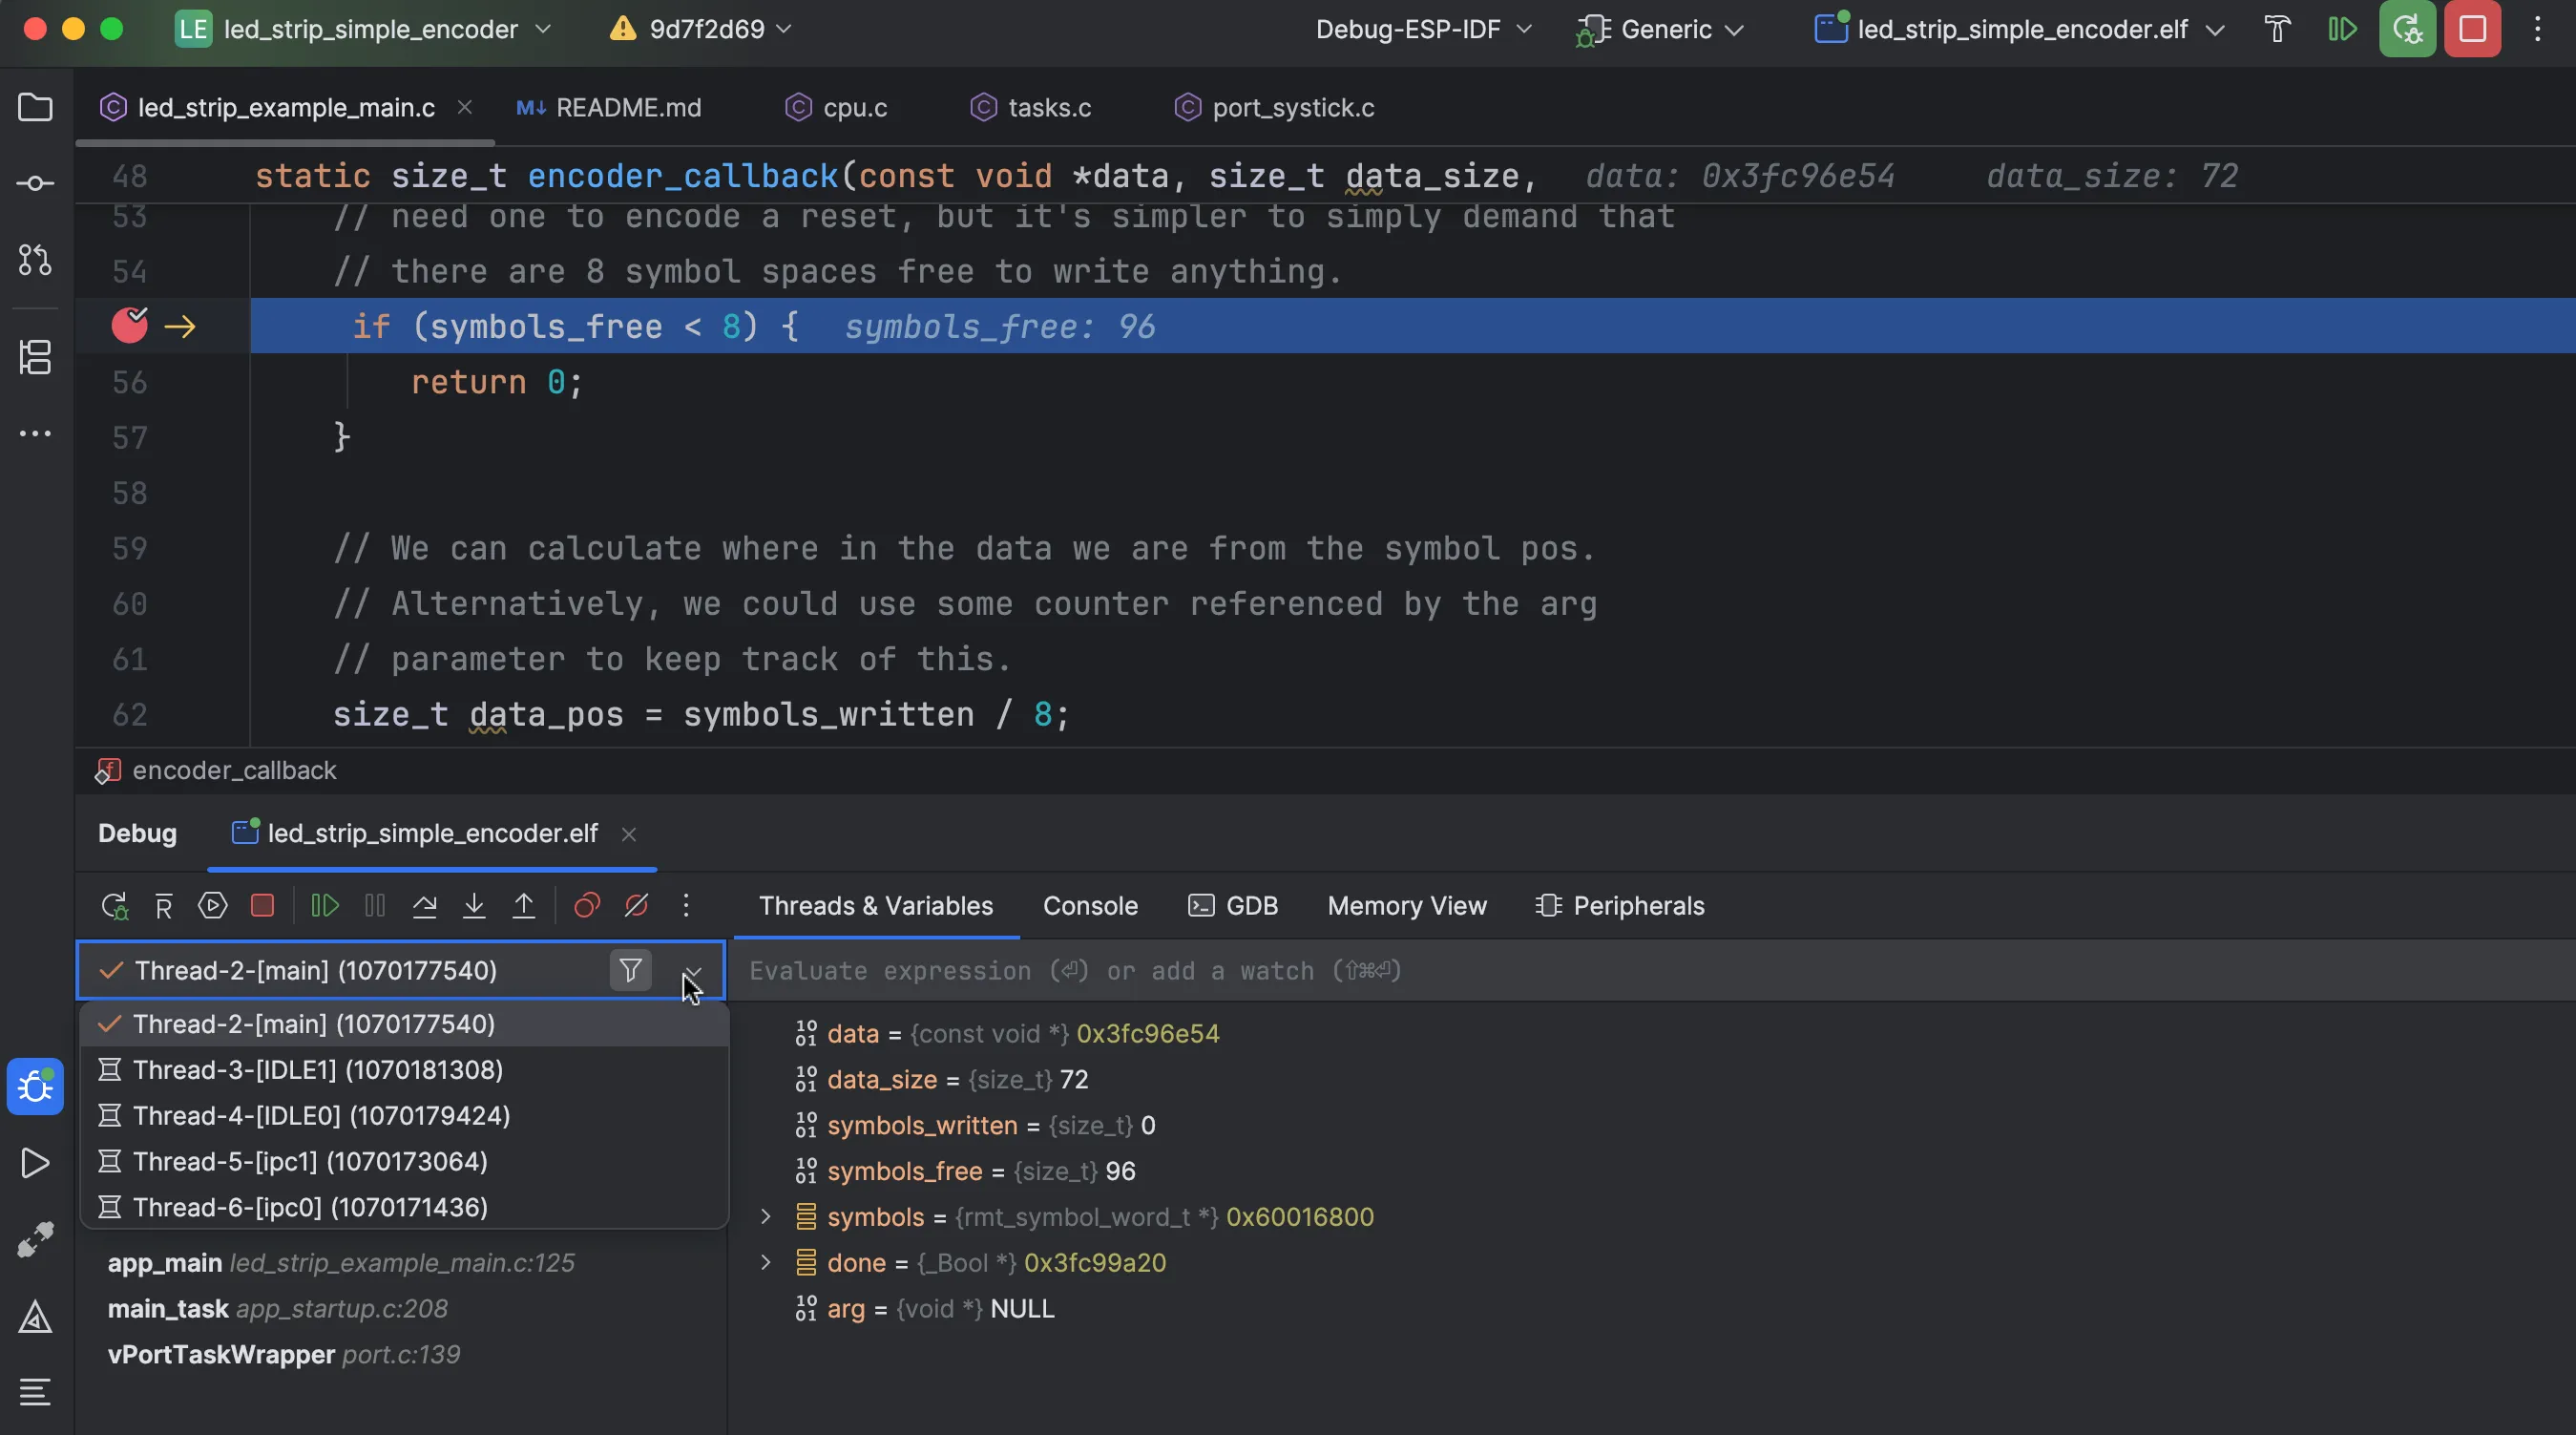The image size is (2576, 1435).
Task: Open the Commit tool window icon
Action: [x=35, y=184]
